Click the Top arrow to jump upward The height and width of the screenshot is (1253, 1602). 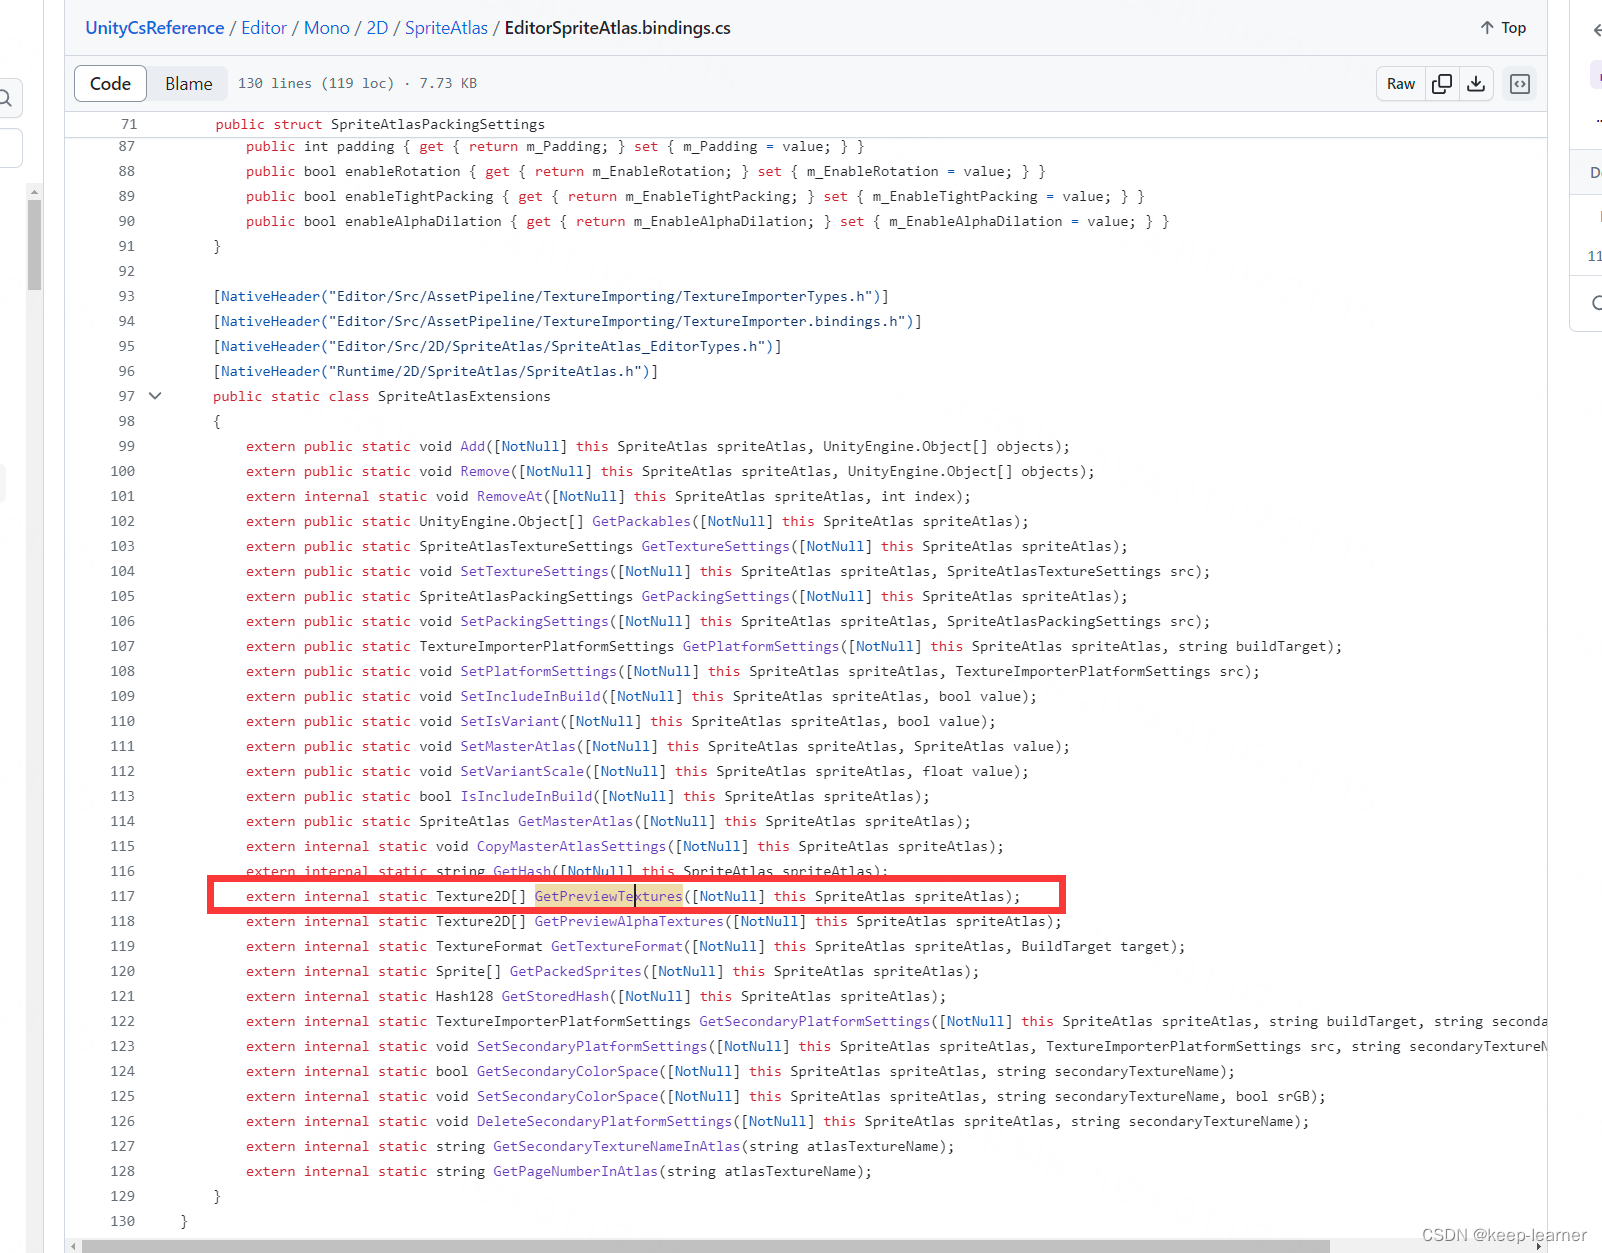[1502, 27]
